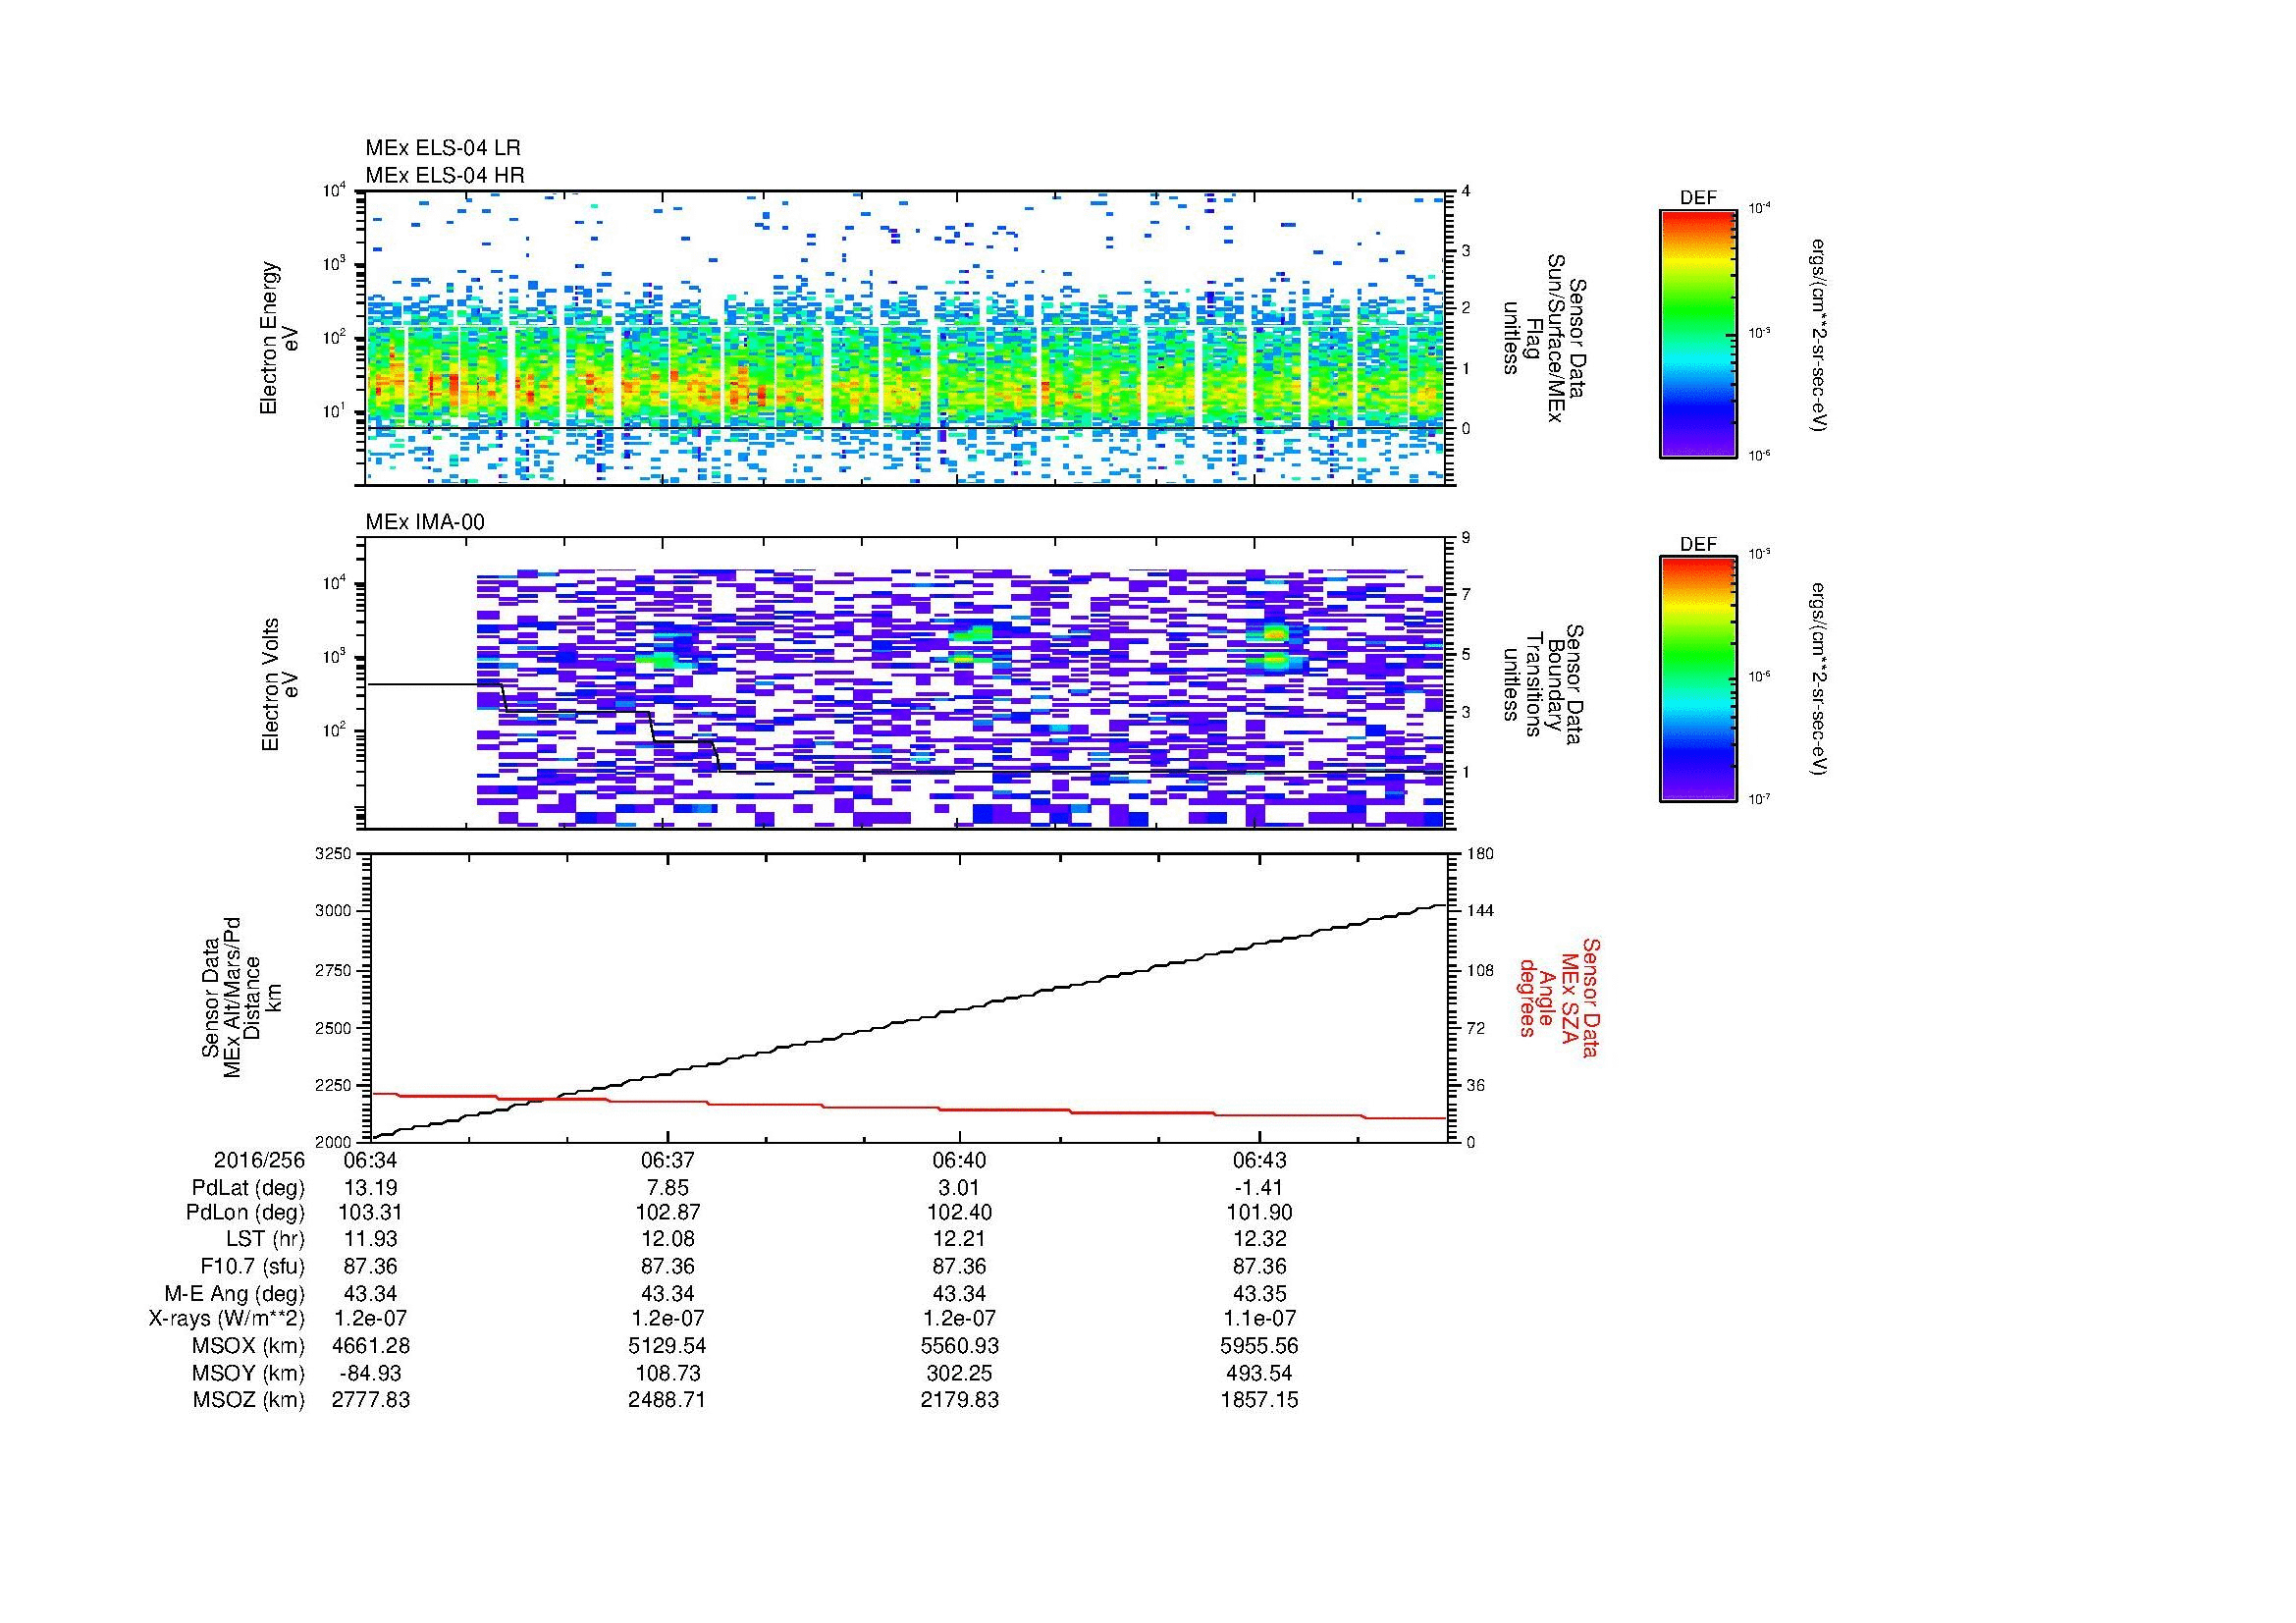The width and height of the screenshot is (2296, 1623).
Task: Click LST value '12.21'
Action: tap(959, 1240)
